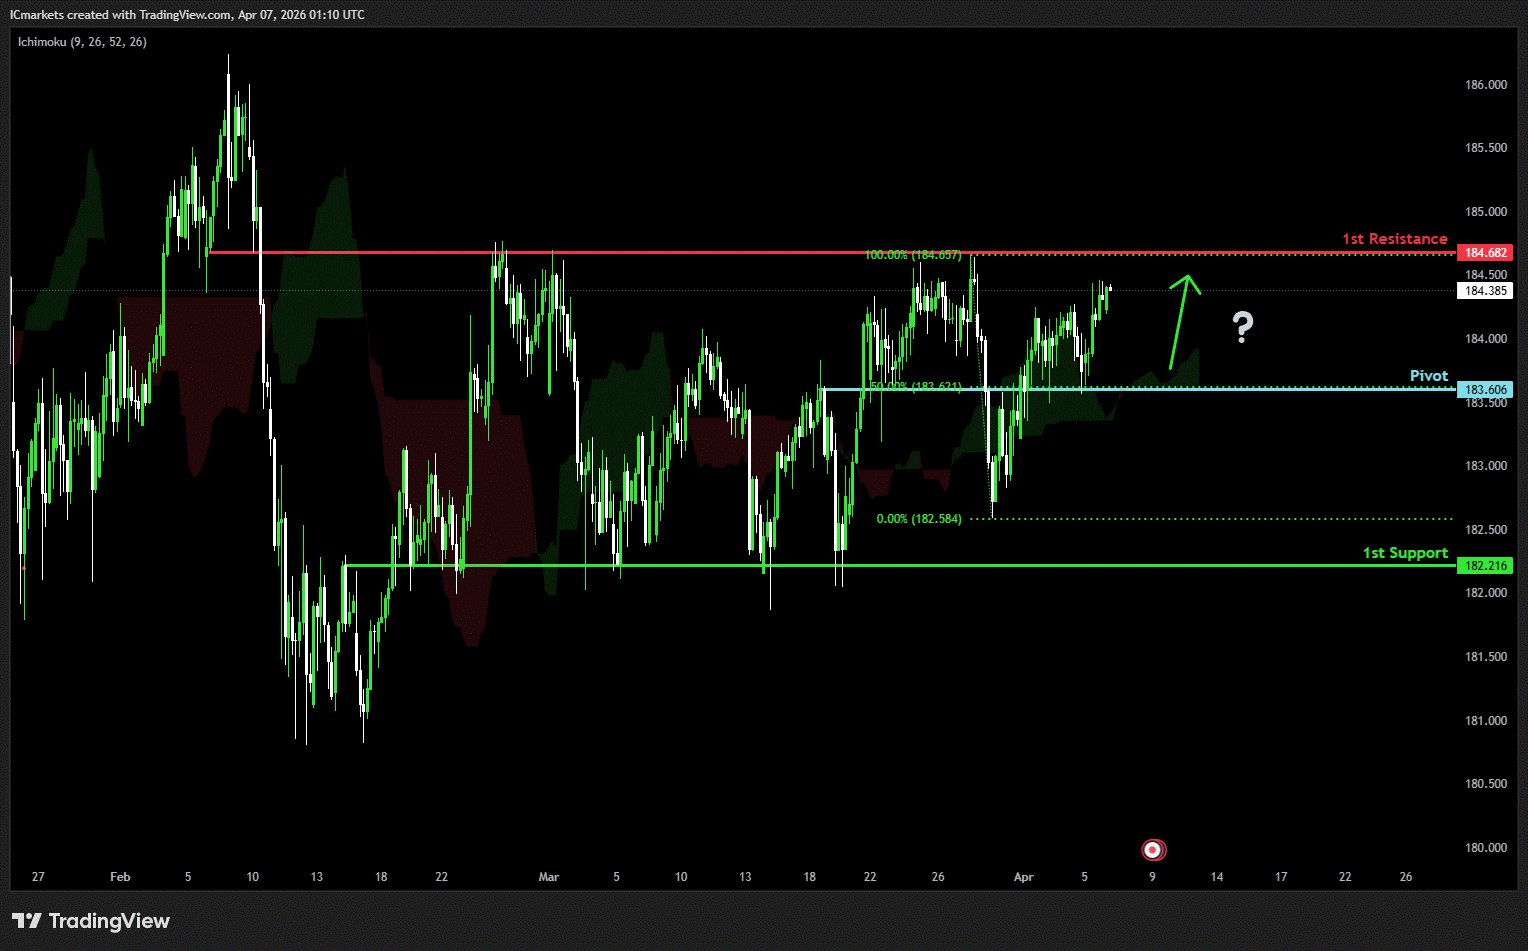Image resolution: width=1528 pixels, height=951 pixels.
Task: Click the current price label 184.385
Action: coord(1485,291)
